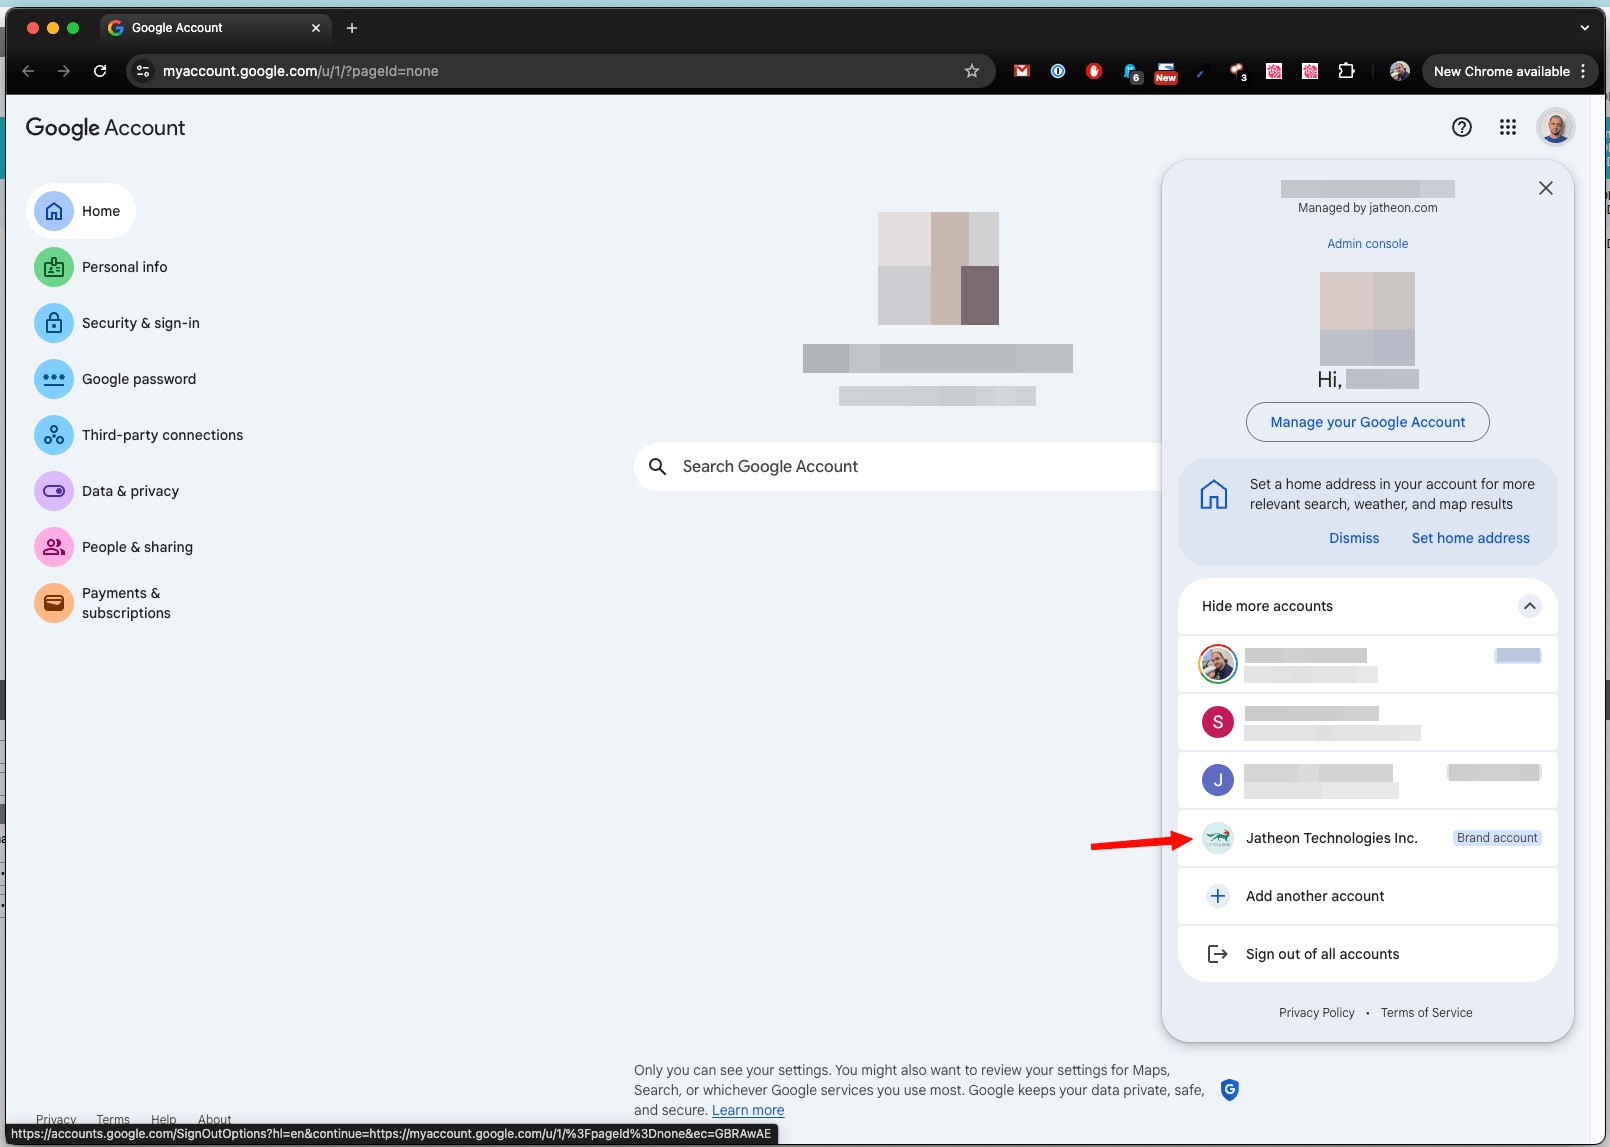Click Sign out of all accounts
1610x1147 pixels.
(x=1367, y=954)
